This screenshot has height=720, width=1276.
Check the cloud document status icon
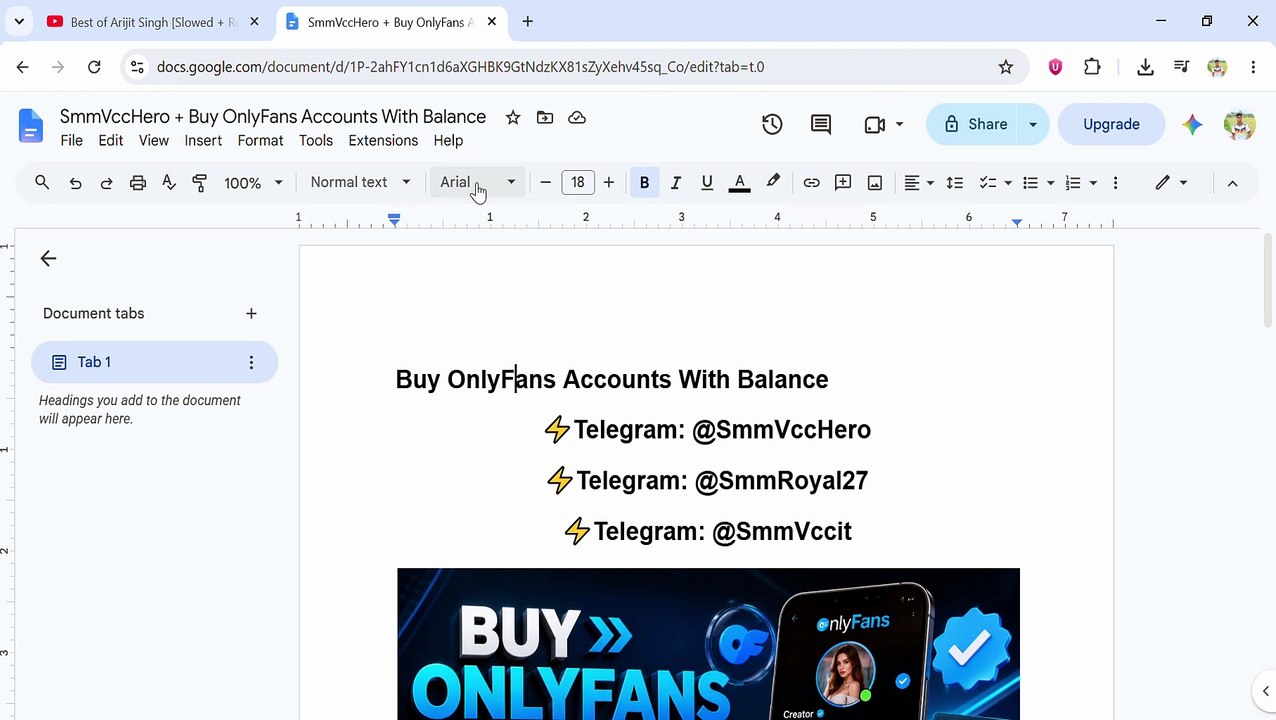[x=577, y=117]
